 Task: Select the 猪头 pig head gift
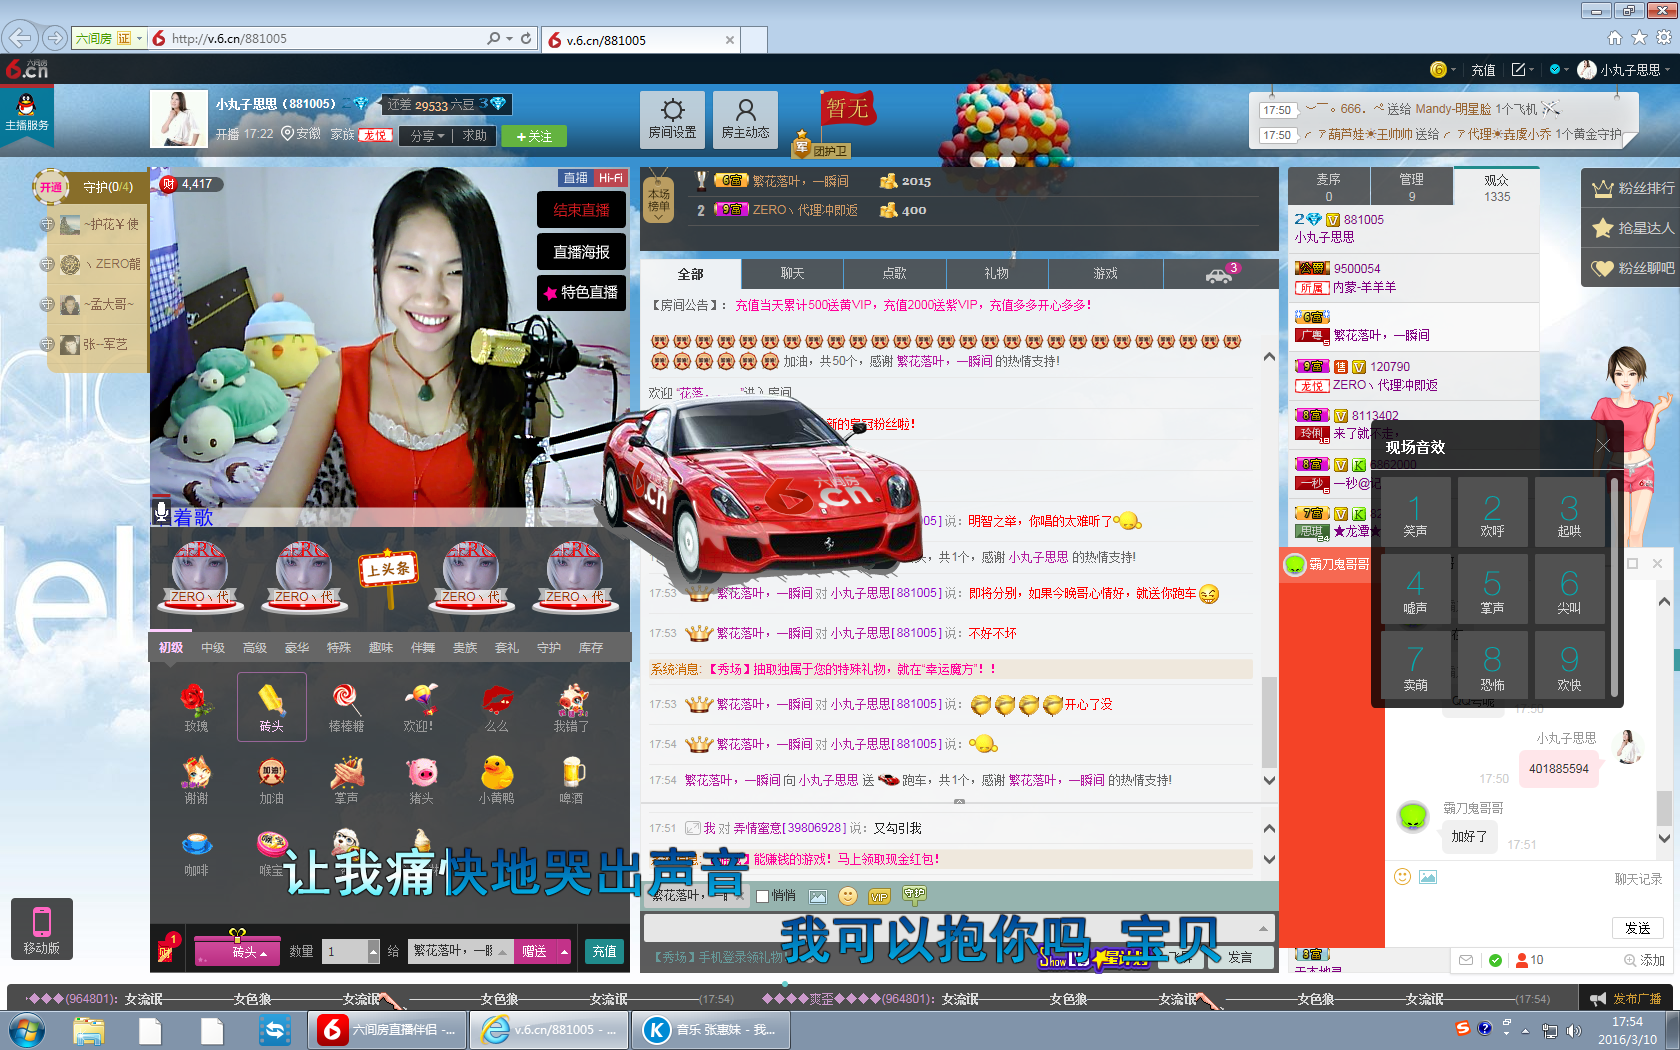pyautogui.click(x=421, y=780)
